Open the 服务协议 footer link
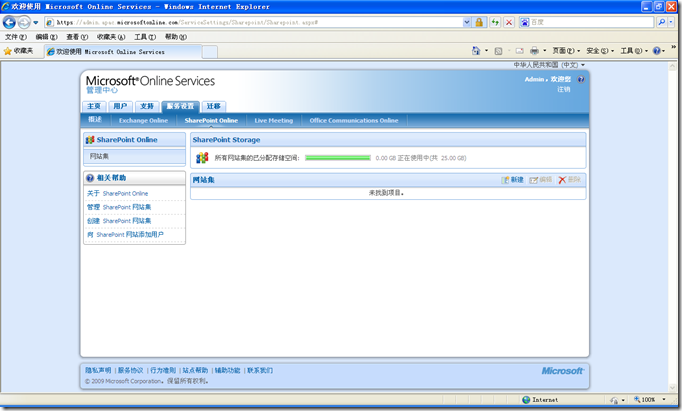Image resolution: width=682 pixels, height=411 pixels. coord(130,371)
